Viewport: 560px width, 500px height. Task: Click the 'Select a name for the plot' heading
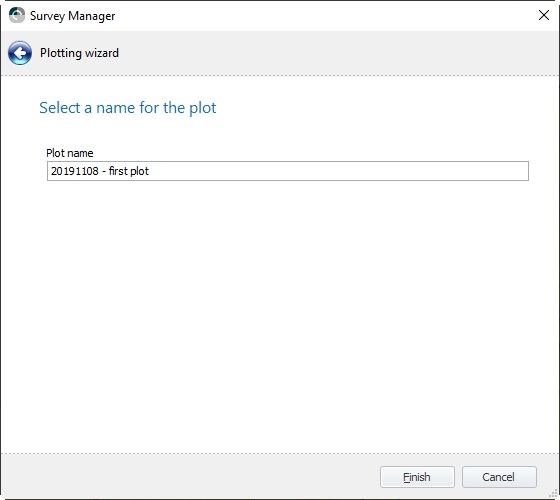[128, 108]
